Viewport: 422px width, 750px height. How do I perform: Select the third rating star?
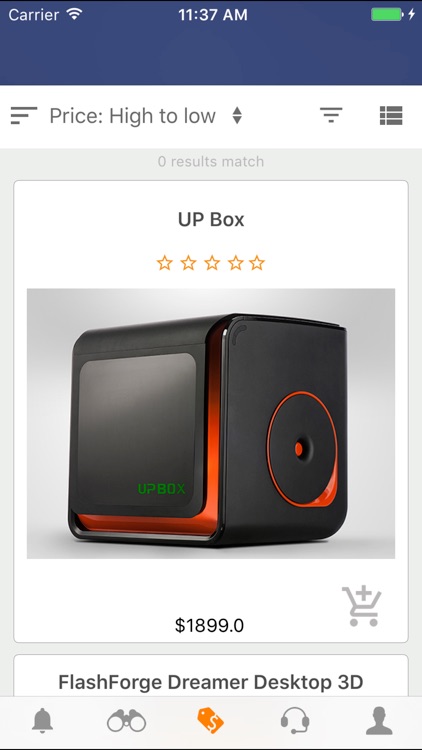[x=211, y=263]
